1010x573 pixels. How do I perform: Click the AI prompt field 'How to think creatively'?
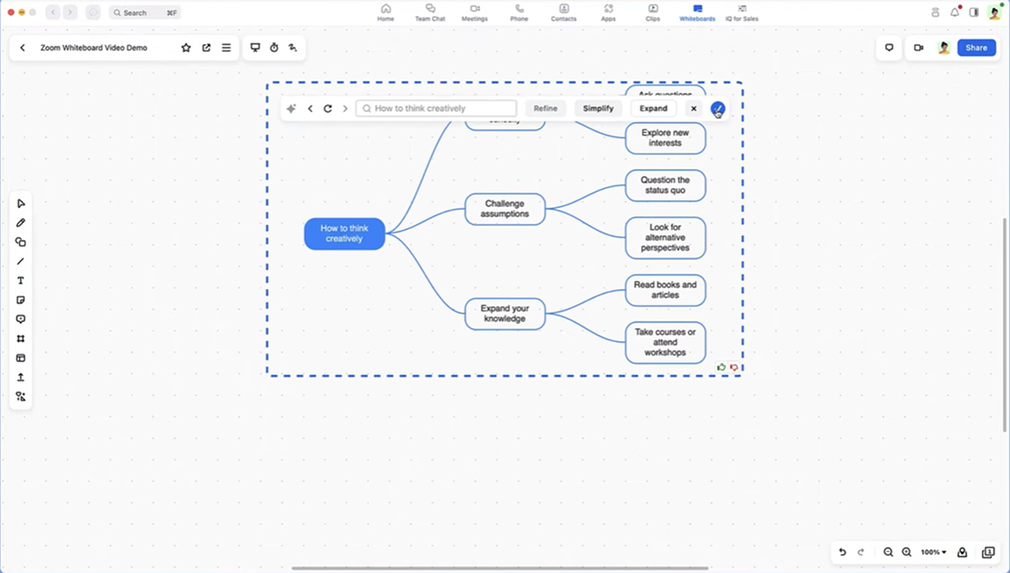pos(437,108)
